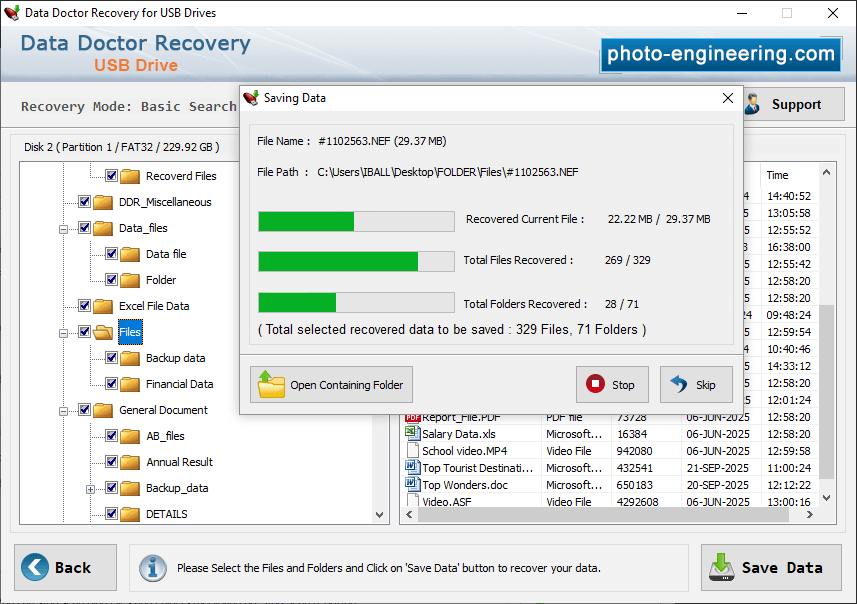Click the Save Data button
The width and height of the screenshot is (857, 604).
tap(771, 567)
